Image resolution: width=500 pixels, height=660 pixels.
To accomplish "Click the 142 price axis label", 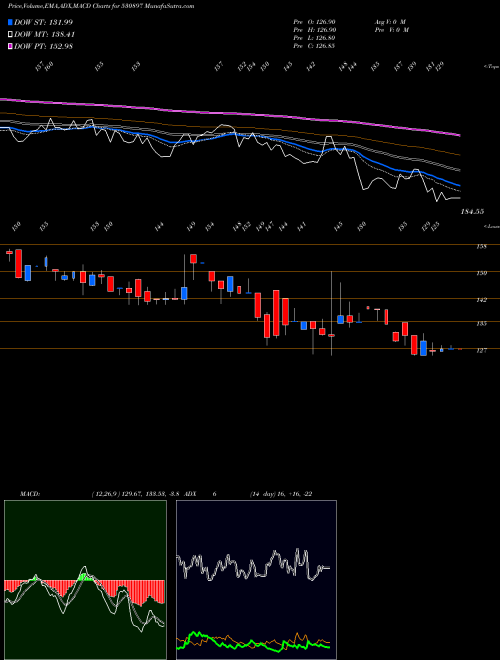I will coord(481,300).
